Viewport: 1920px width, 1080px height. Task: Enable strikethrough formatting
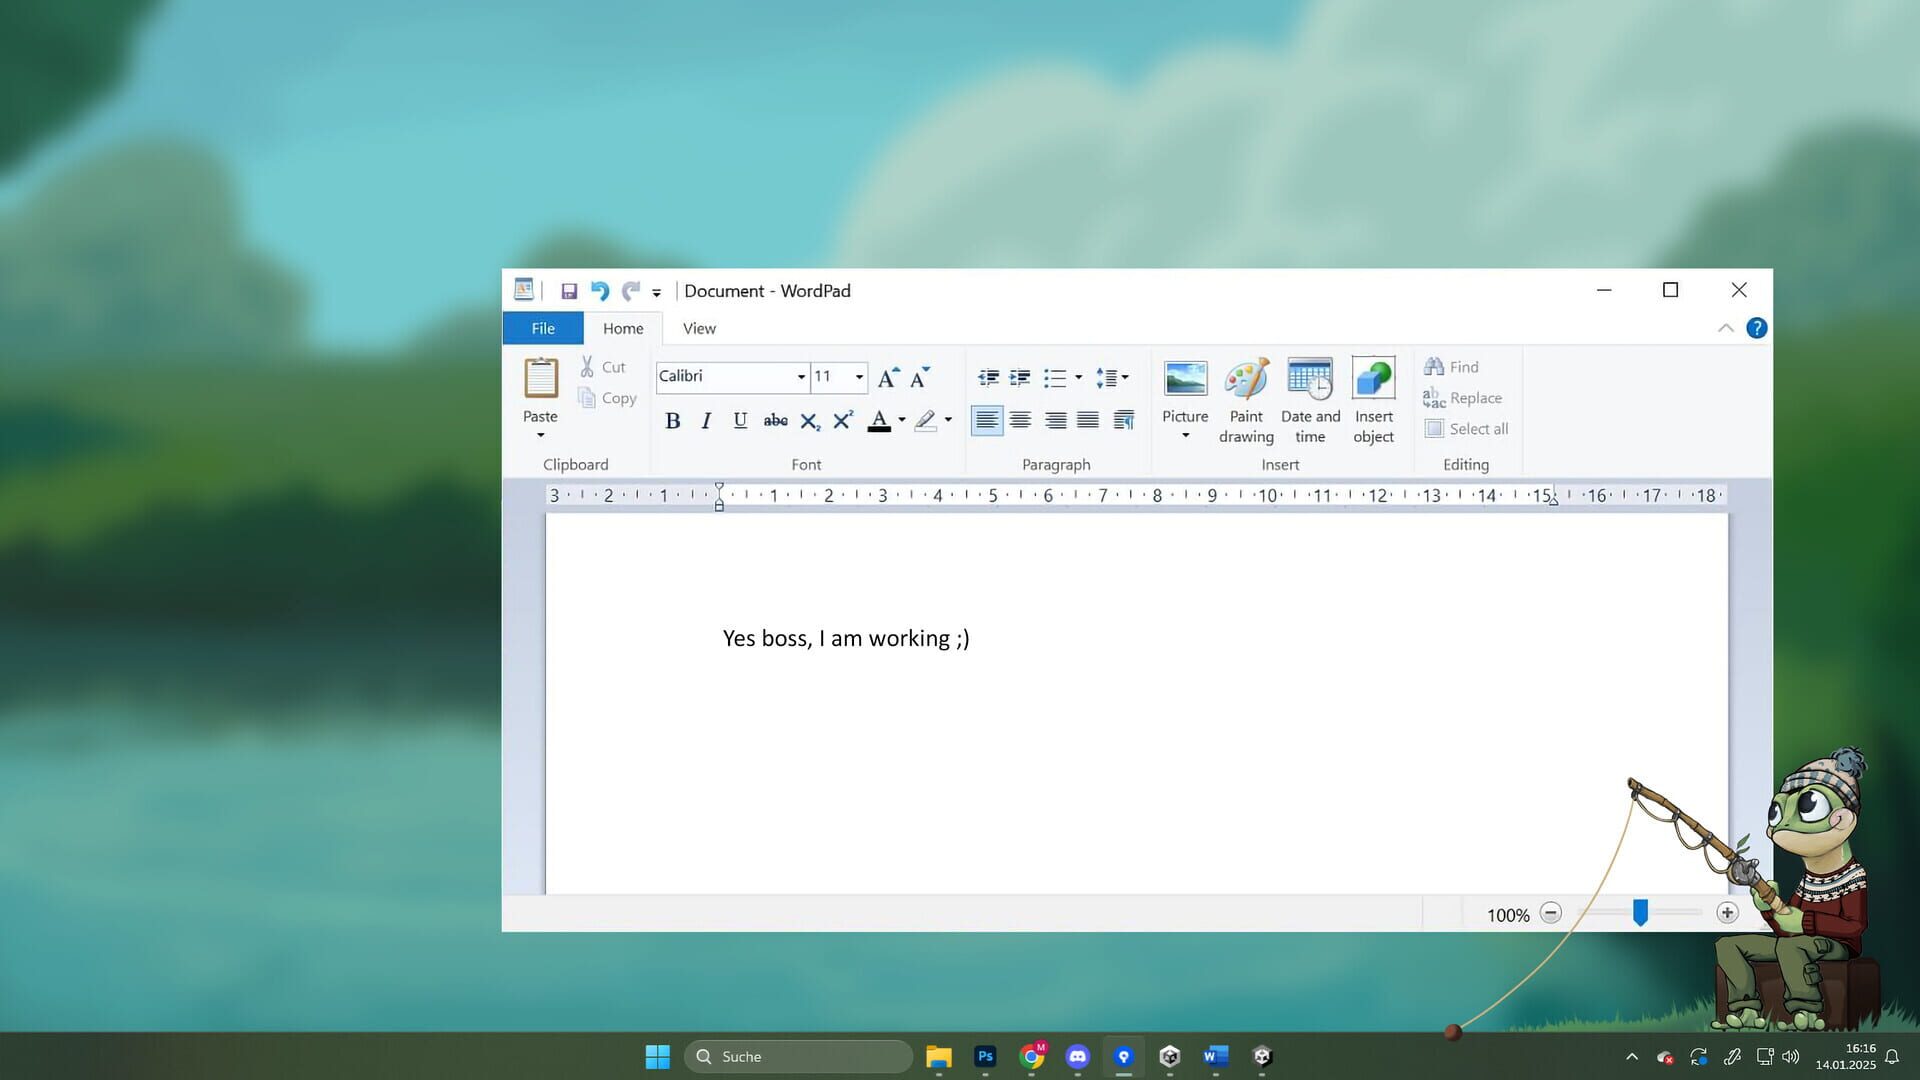click(x=775, y=420)
